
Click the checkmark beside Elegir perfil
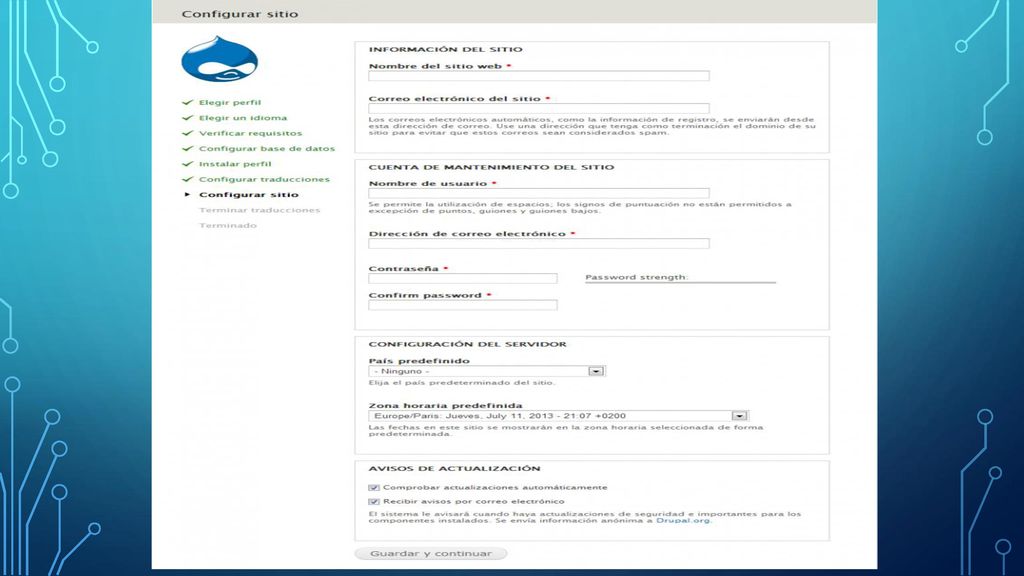[x=187, y=103]
